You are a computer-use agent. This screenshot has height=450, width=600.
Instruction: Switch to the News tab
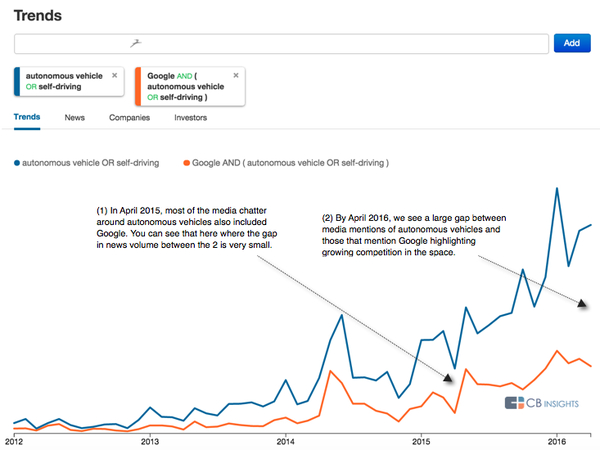pyautogui.click(x=74, y=117)
